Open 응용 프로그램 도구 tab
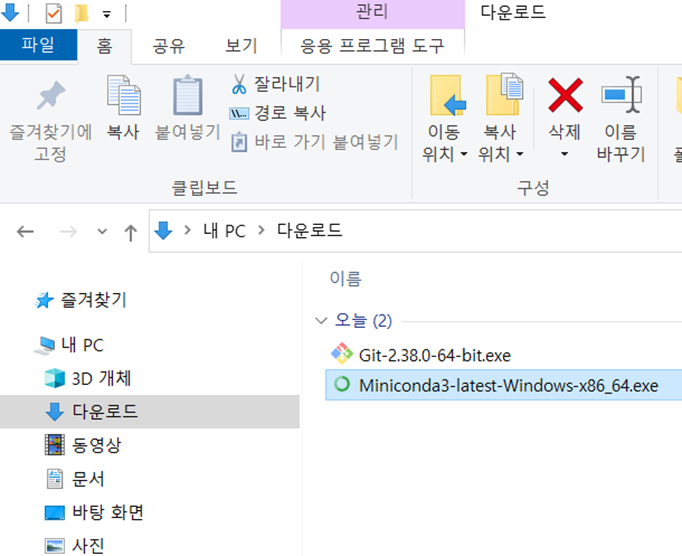 [372, 46]
